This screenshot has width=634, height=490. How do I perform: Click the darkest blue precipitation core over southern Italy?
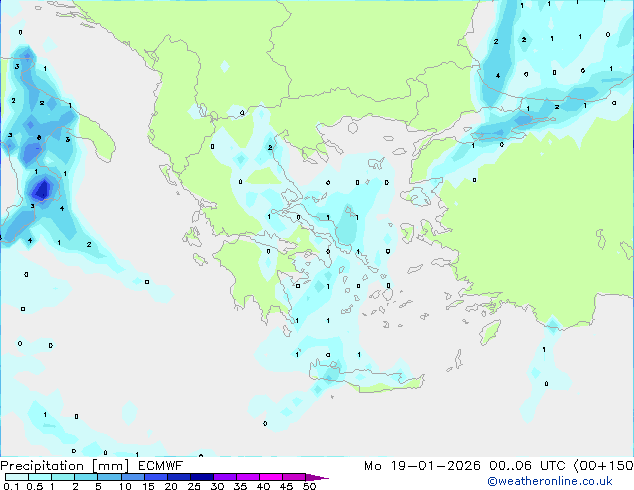pyautogui.click(x=42, y=189)
